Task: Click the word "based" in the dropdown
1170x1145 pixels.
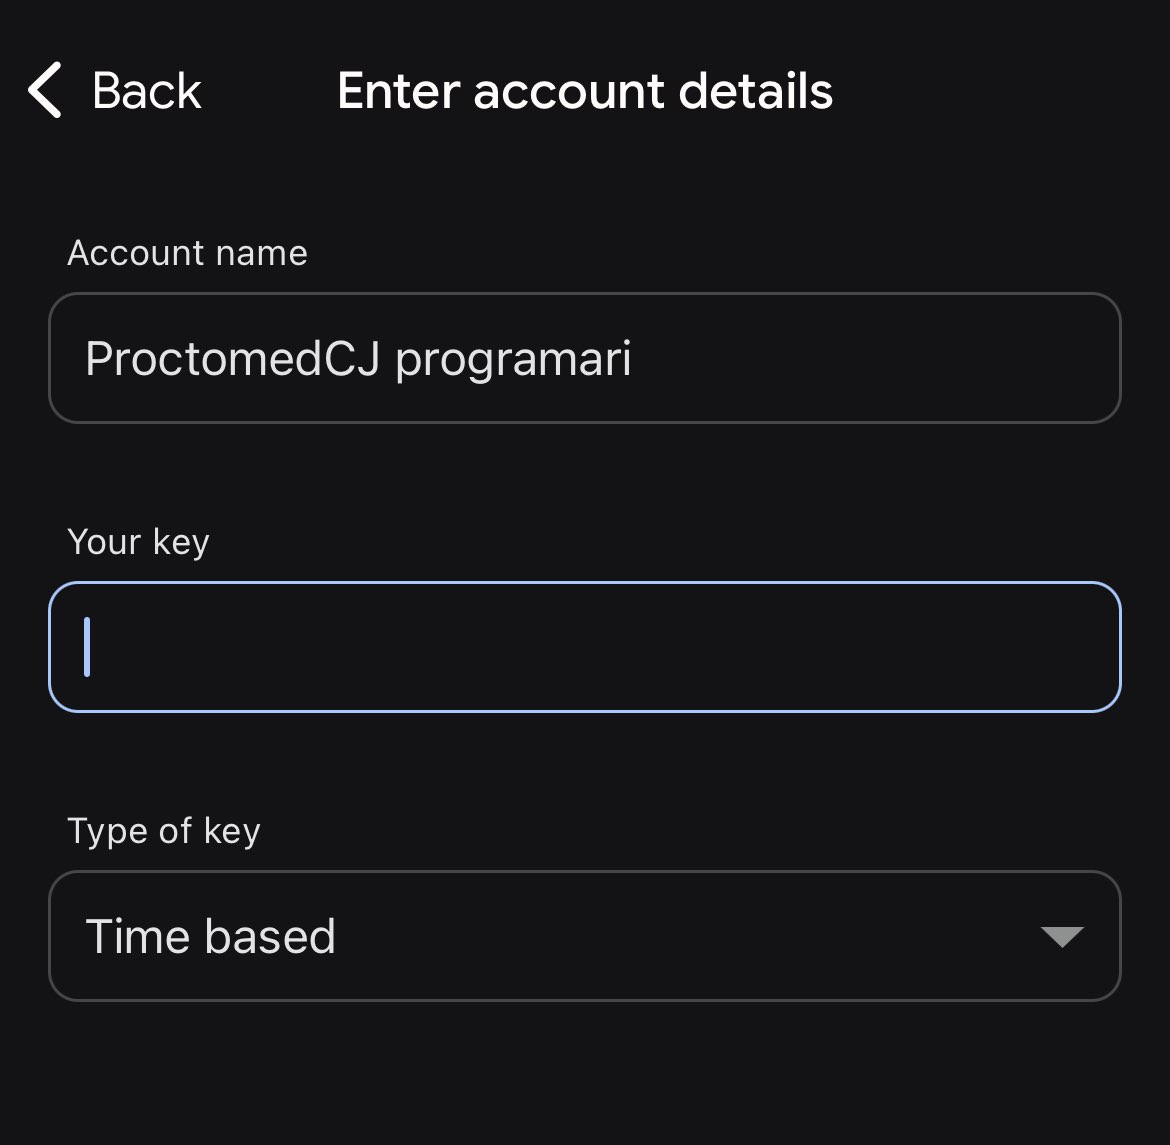Action: click(270, 936)
